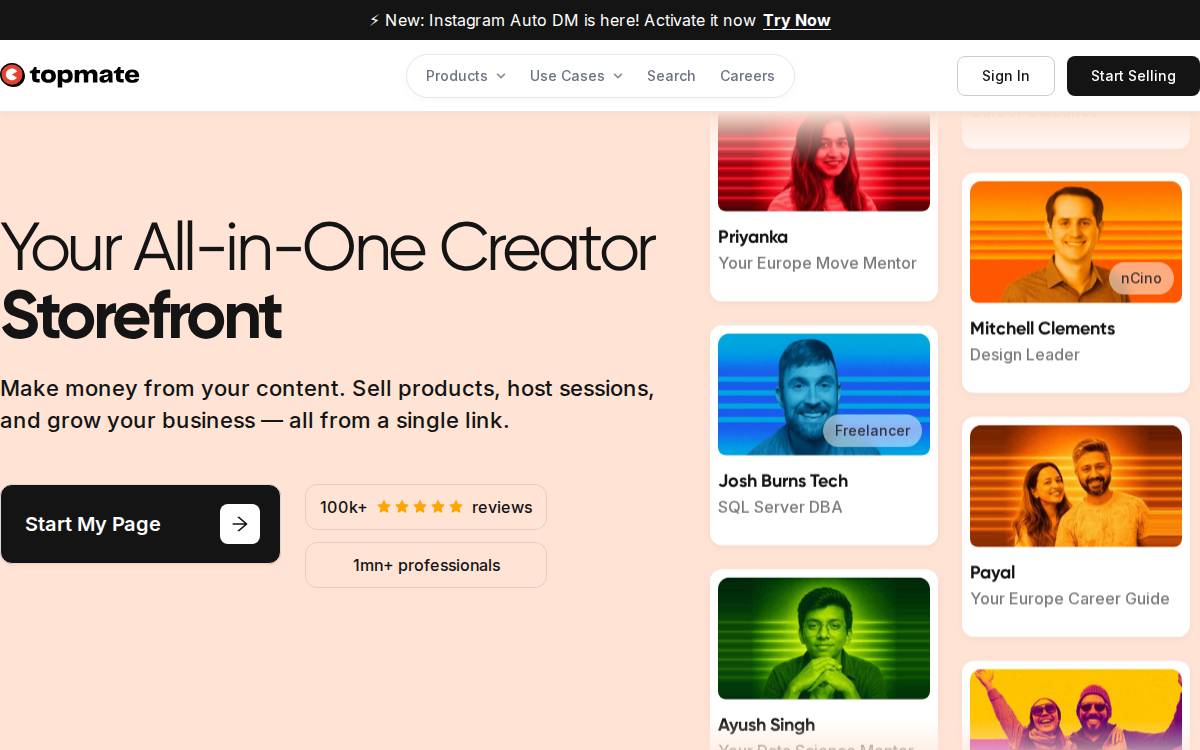Follow the Try Now banner link
The image size is (1200, 750).
[x=797, y=20]
